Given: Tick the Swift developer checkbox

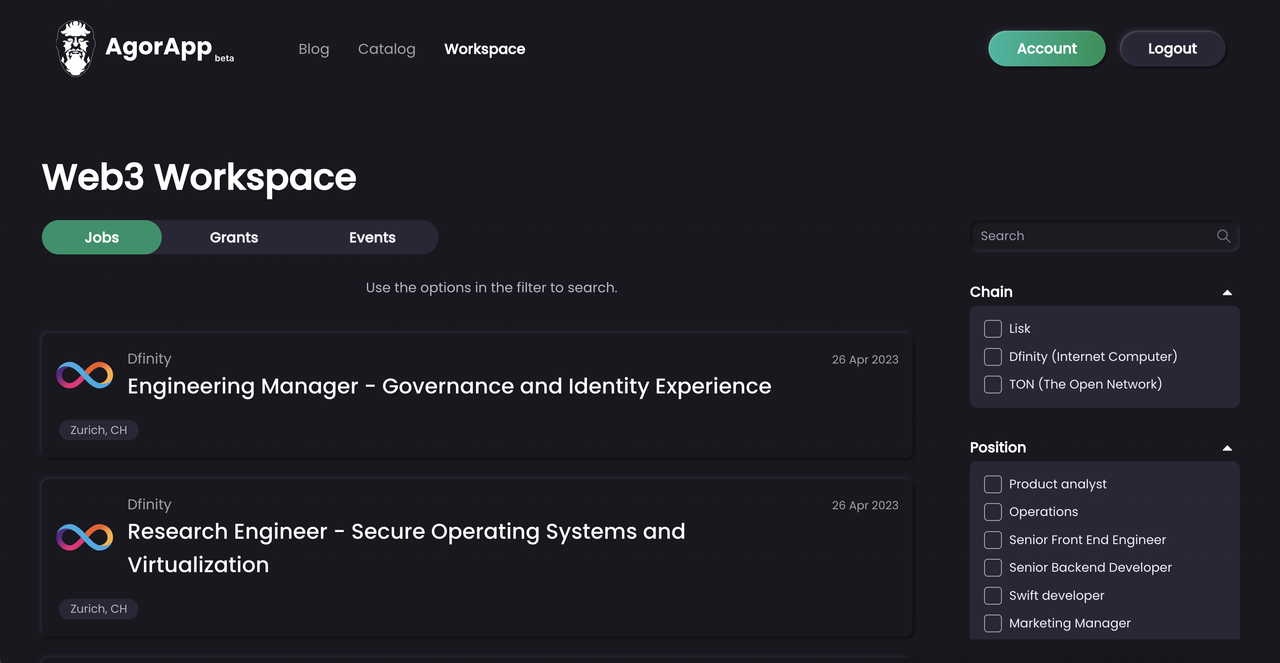Looking at the screenshot, I should [x=993, y=595].
